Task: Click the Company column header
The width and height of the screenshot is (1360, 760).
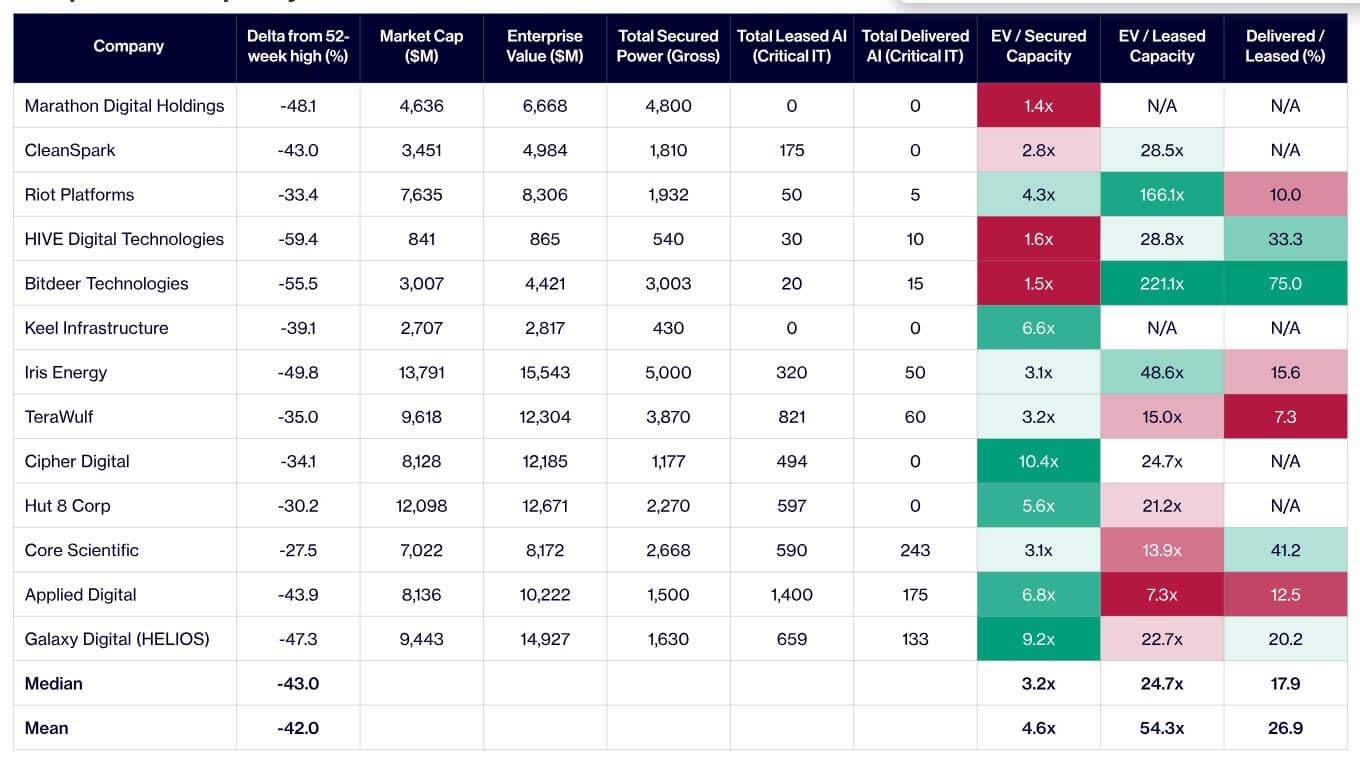Action: click(x=128, y=46)
